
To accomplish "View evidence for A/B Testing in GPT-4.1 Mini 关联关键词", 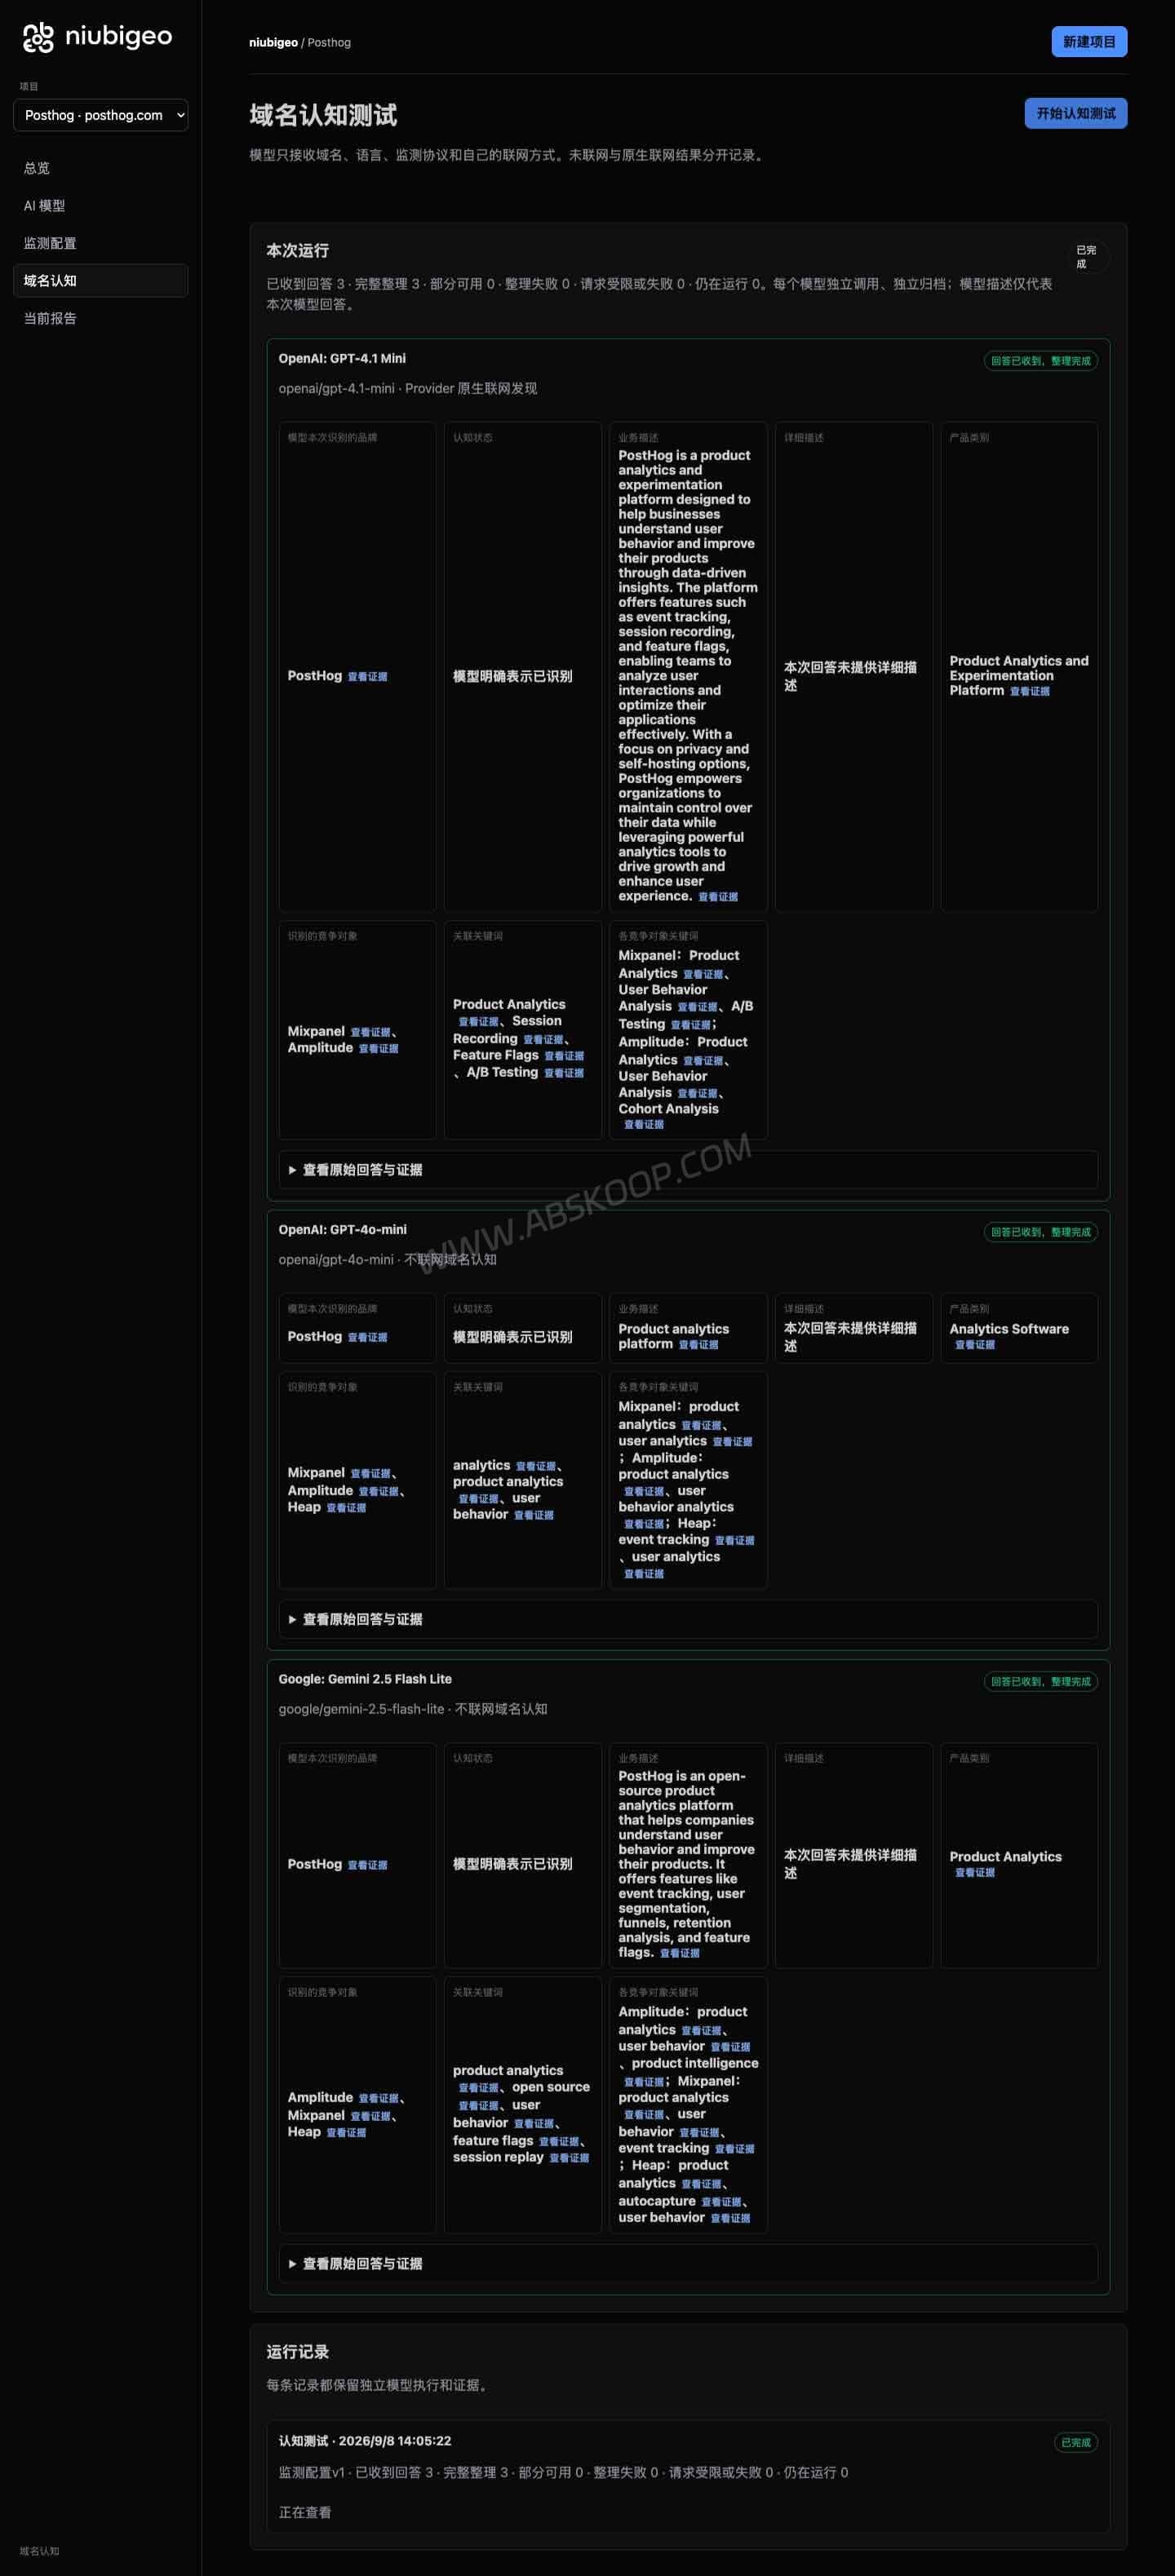I will click(564, 1073).
